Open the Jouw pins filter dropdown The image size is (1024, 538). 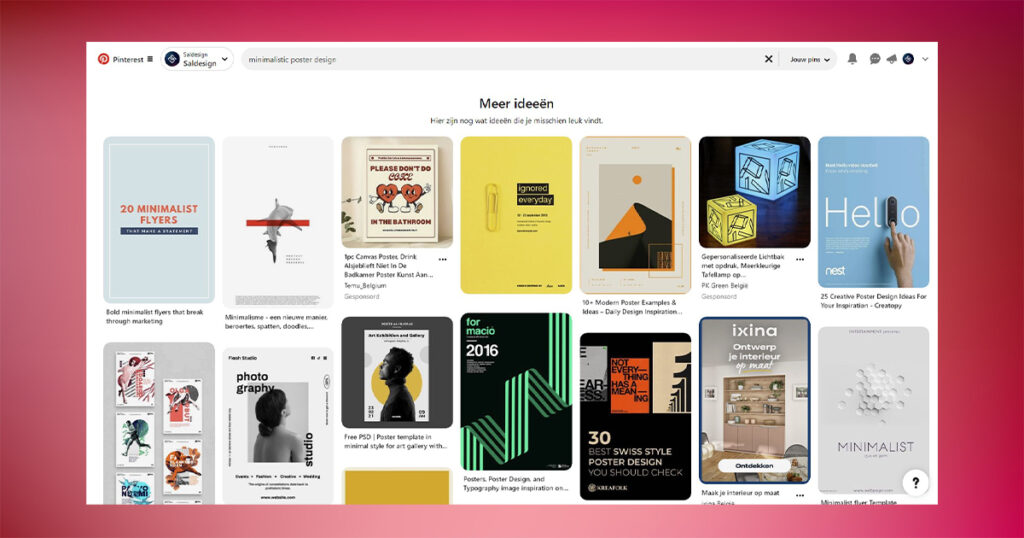coord(810,59)
